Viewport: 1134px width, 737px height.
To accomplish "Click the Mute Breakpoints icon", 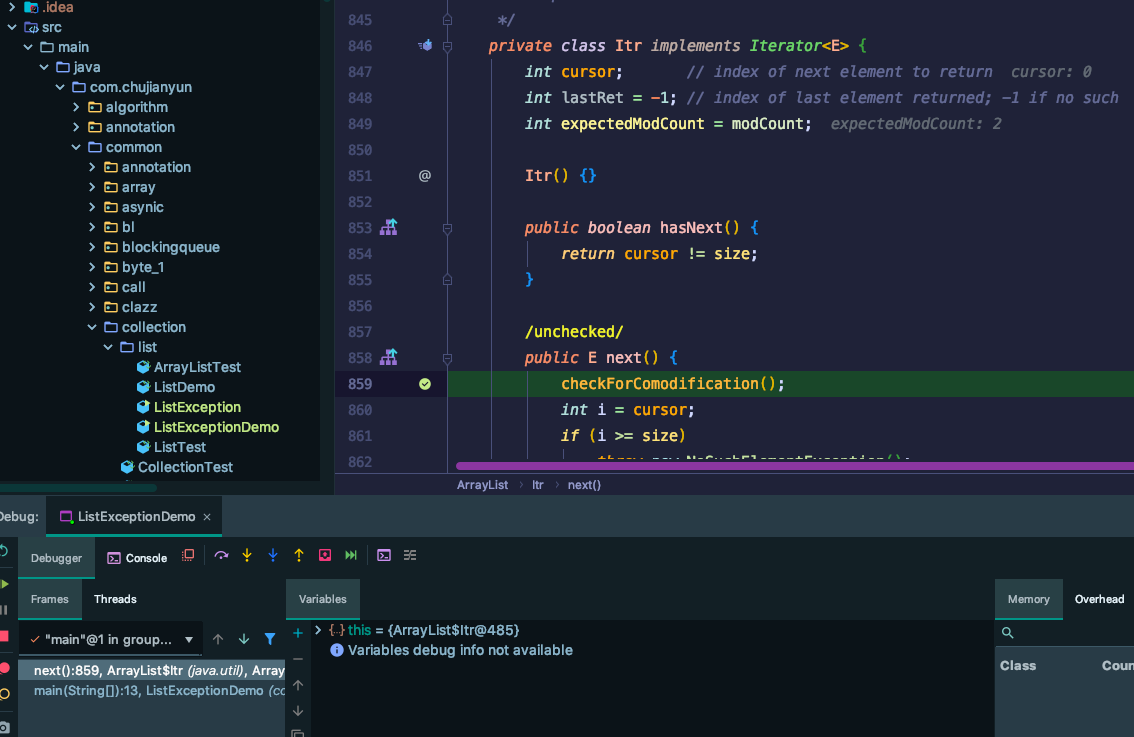I will 5,694.
